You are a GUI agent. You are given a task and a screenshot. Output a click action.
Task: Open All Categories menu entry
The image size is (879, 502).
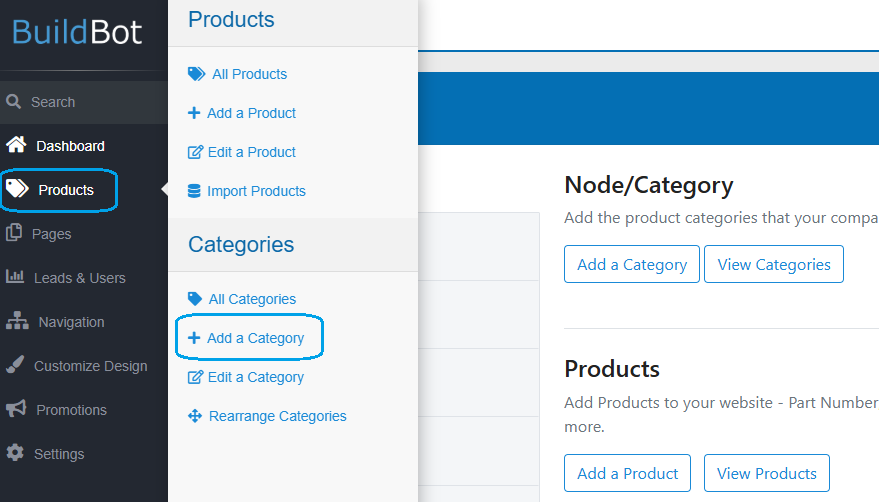point(242,299)
